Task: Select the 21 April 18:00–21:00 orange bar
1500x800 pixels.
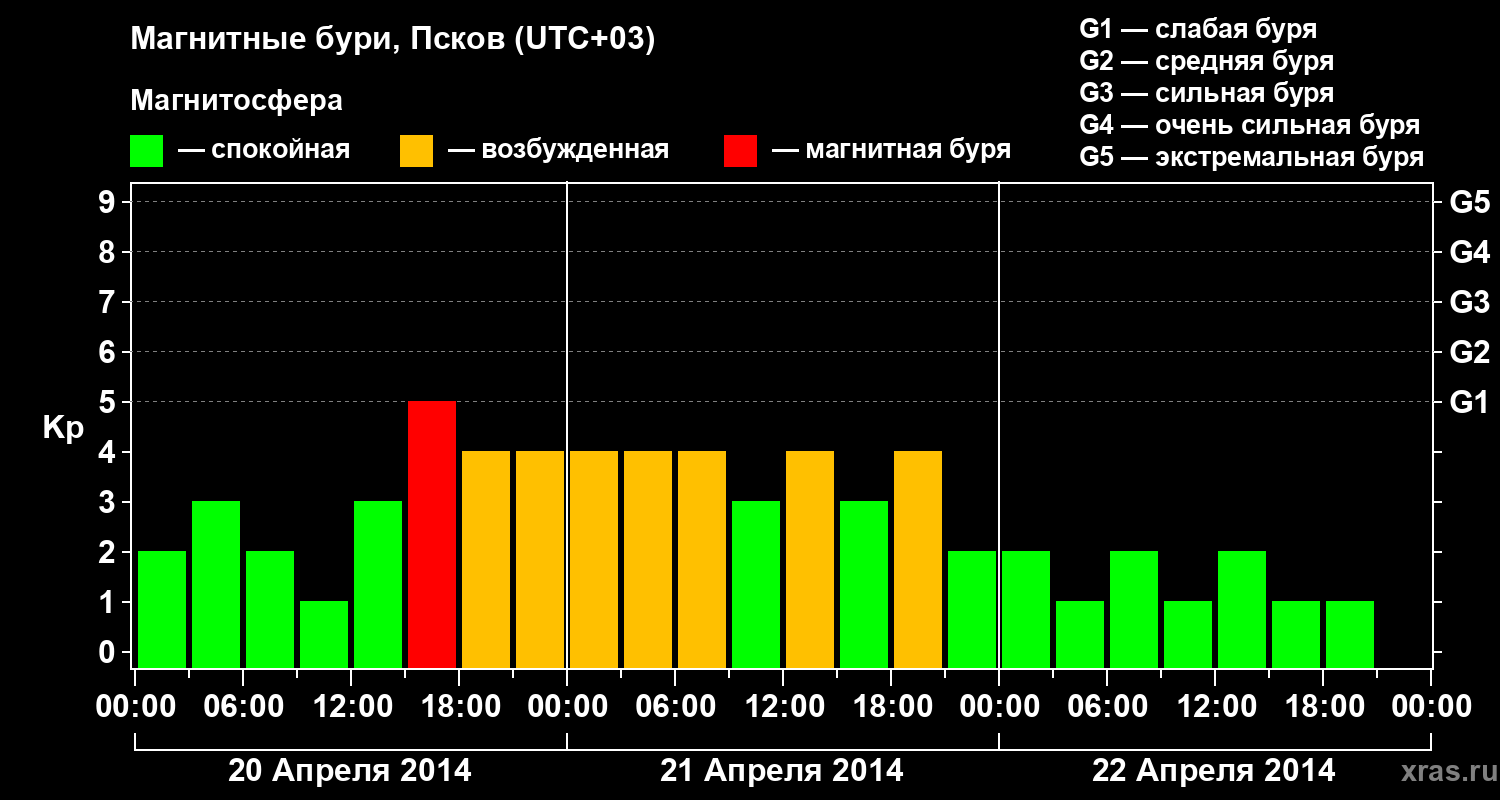Action: click(x=918, y=559)
